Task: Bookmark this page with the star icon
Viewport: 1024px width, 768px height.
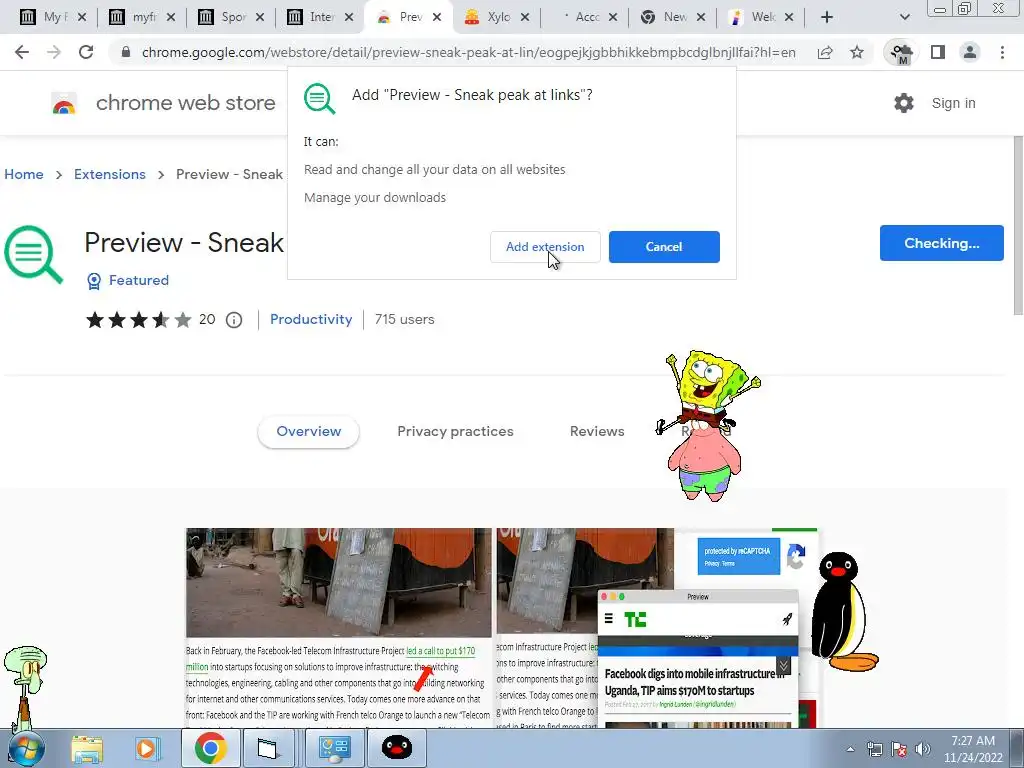Action: coord(857,52)
